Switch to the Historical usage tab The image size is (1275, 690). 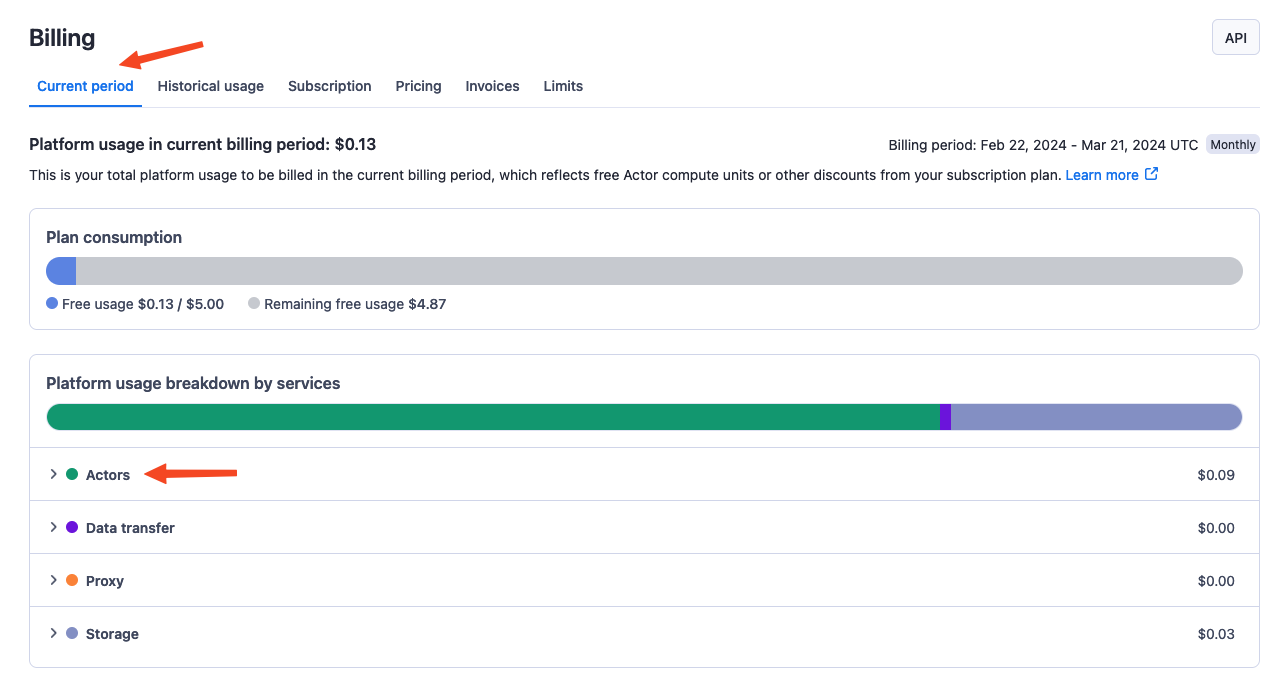[x=210, y=86]
